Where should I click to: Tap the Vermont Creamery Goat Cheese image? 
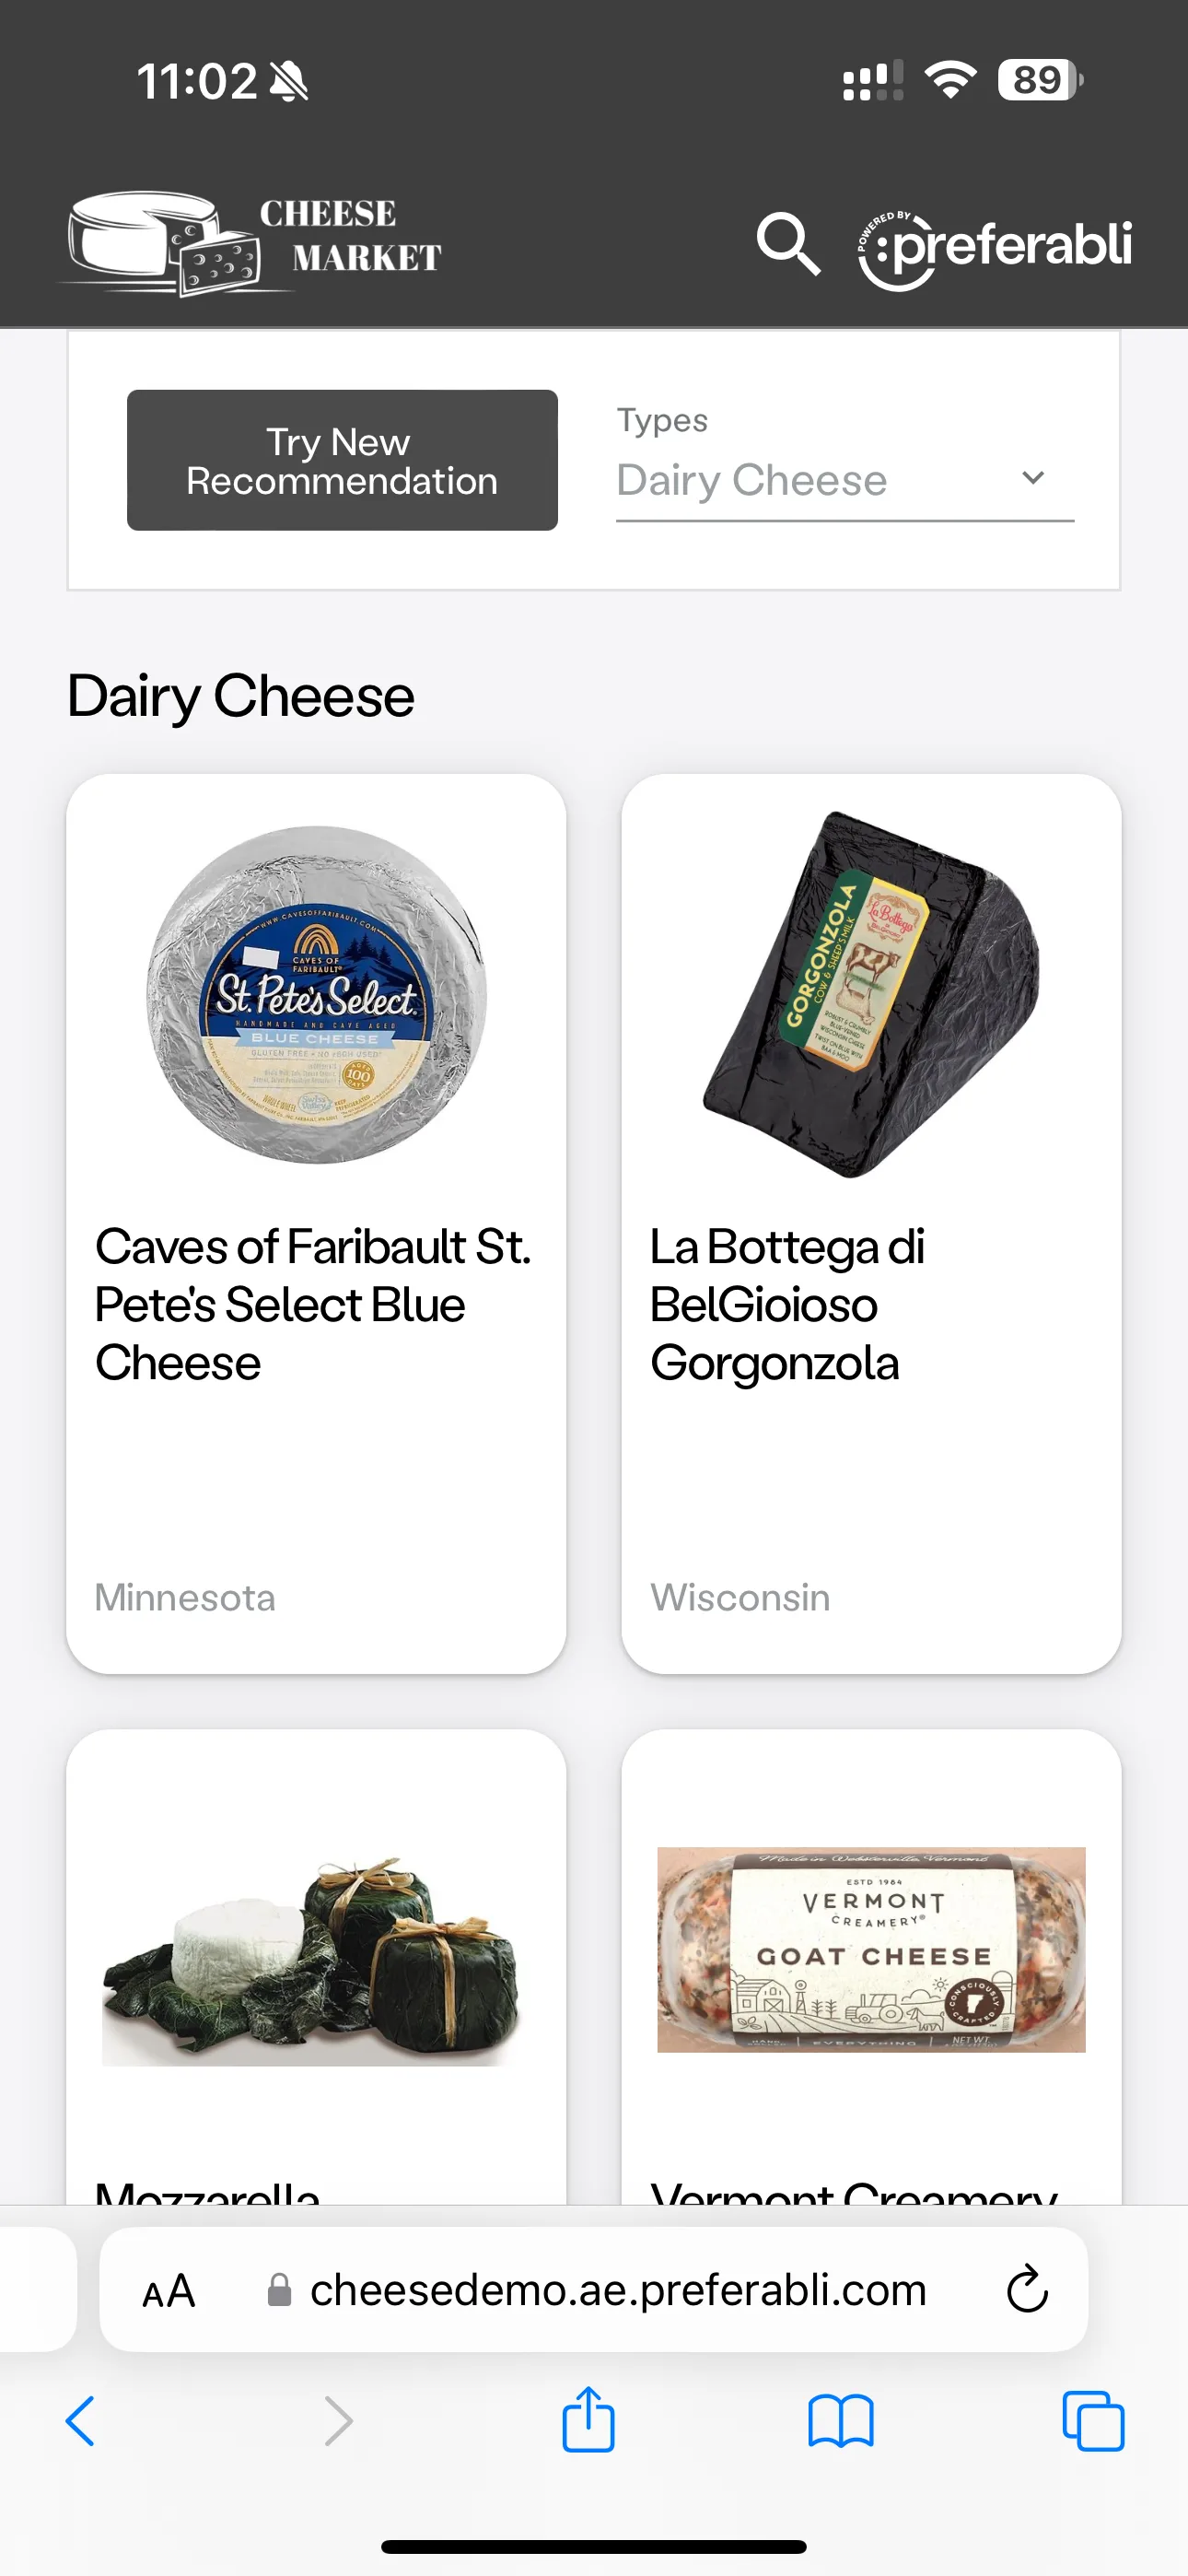click(871, 1949)
